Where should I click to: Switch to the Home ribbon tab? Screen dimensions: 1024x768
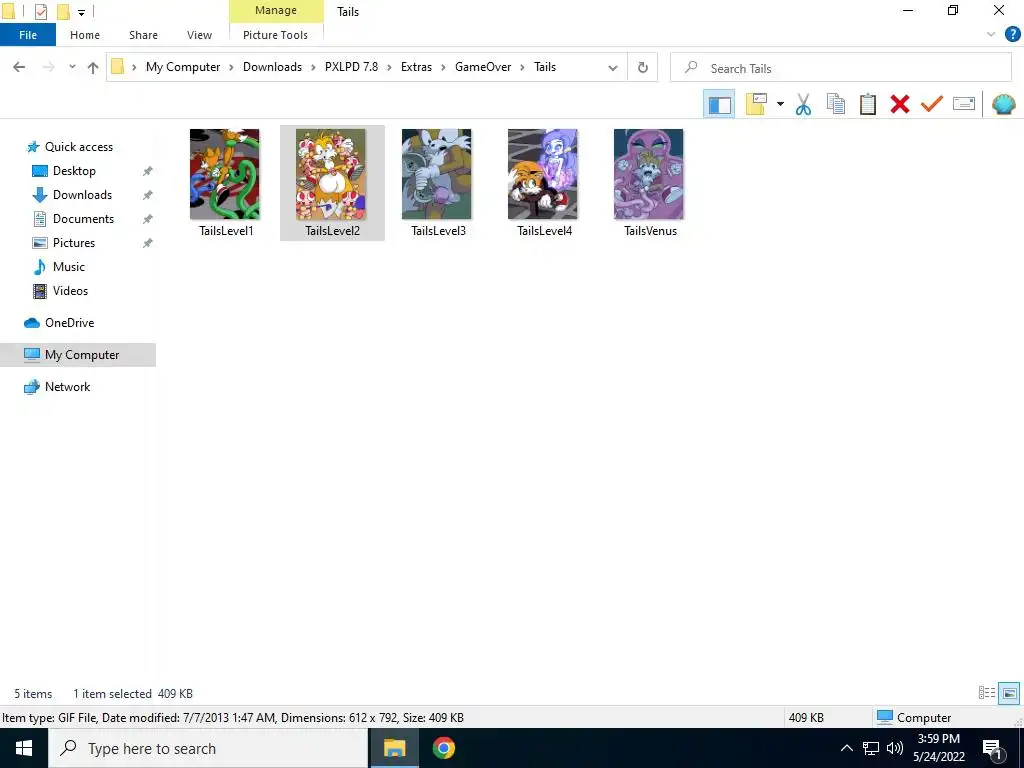tap(85, 35)
